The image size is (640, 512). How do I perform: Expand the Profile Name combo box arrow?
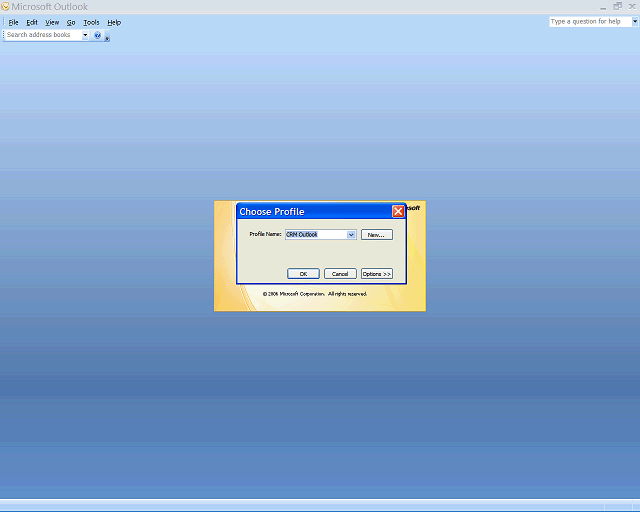351,235
